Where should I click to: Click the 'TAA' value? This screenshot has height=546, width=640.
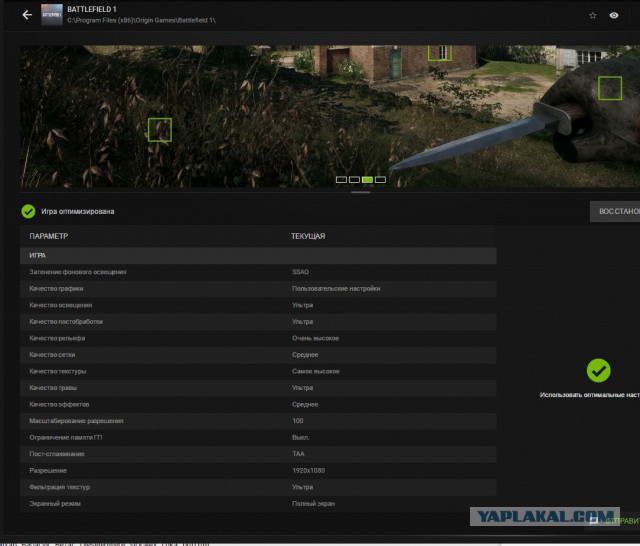pyautogui.click(x=298, y=454)
